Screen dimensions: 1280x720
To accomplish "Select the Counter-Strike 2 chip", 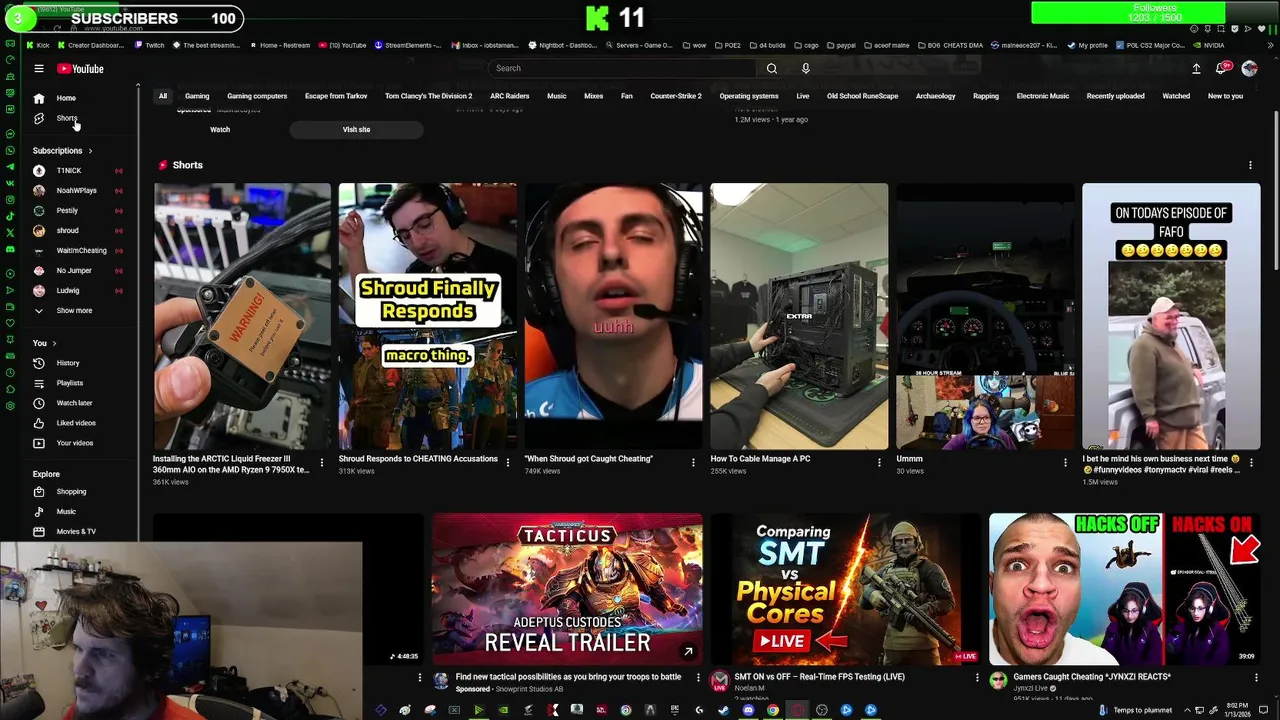I will click(x=676, y=96).
